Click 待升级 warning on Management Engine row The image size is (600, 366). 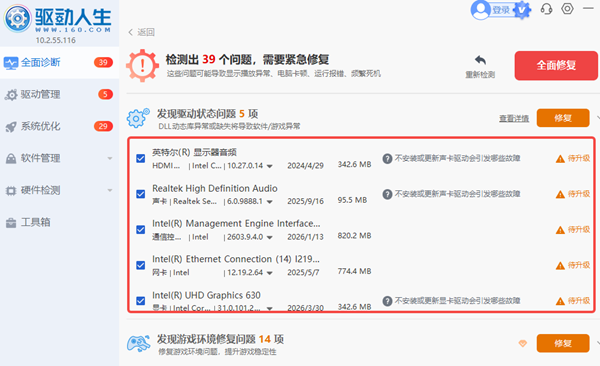572,230
